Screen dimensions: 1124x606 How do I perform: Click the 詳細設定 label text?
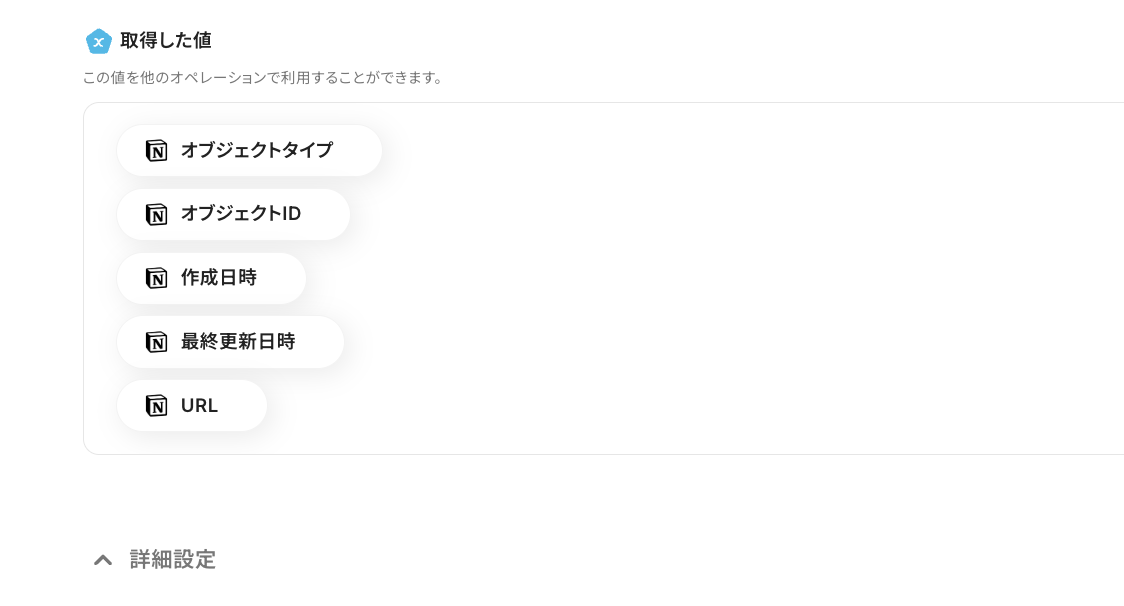pos(172,560)
